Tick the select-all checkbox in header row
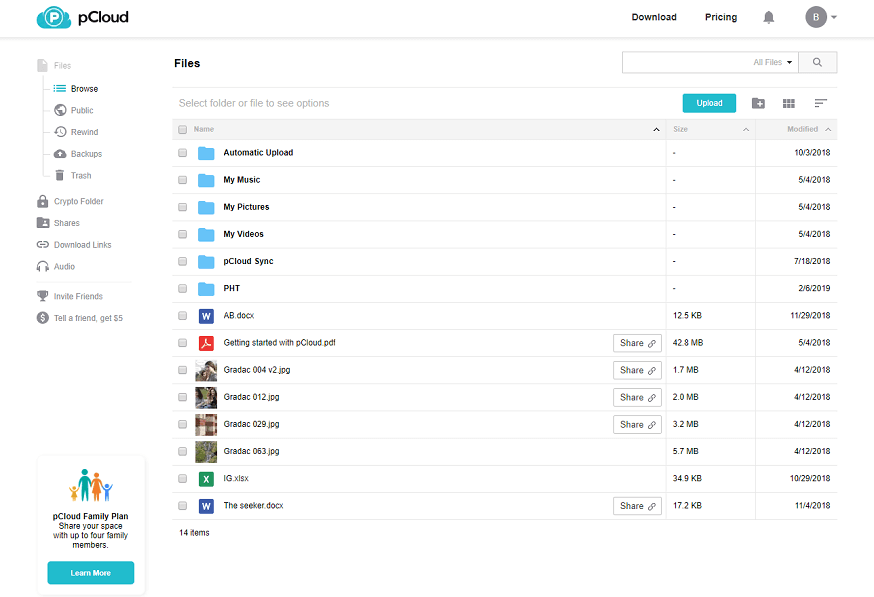 [182, 129]
